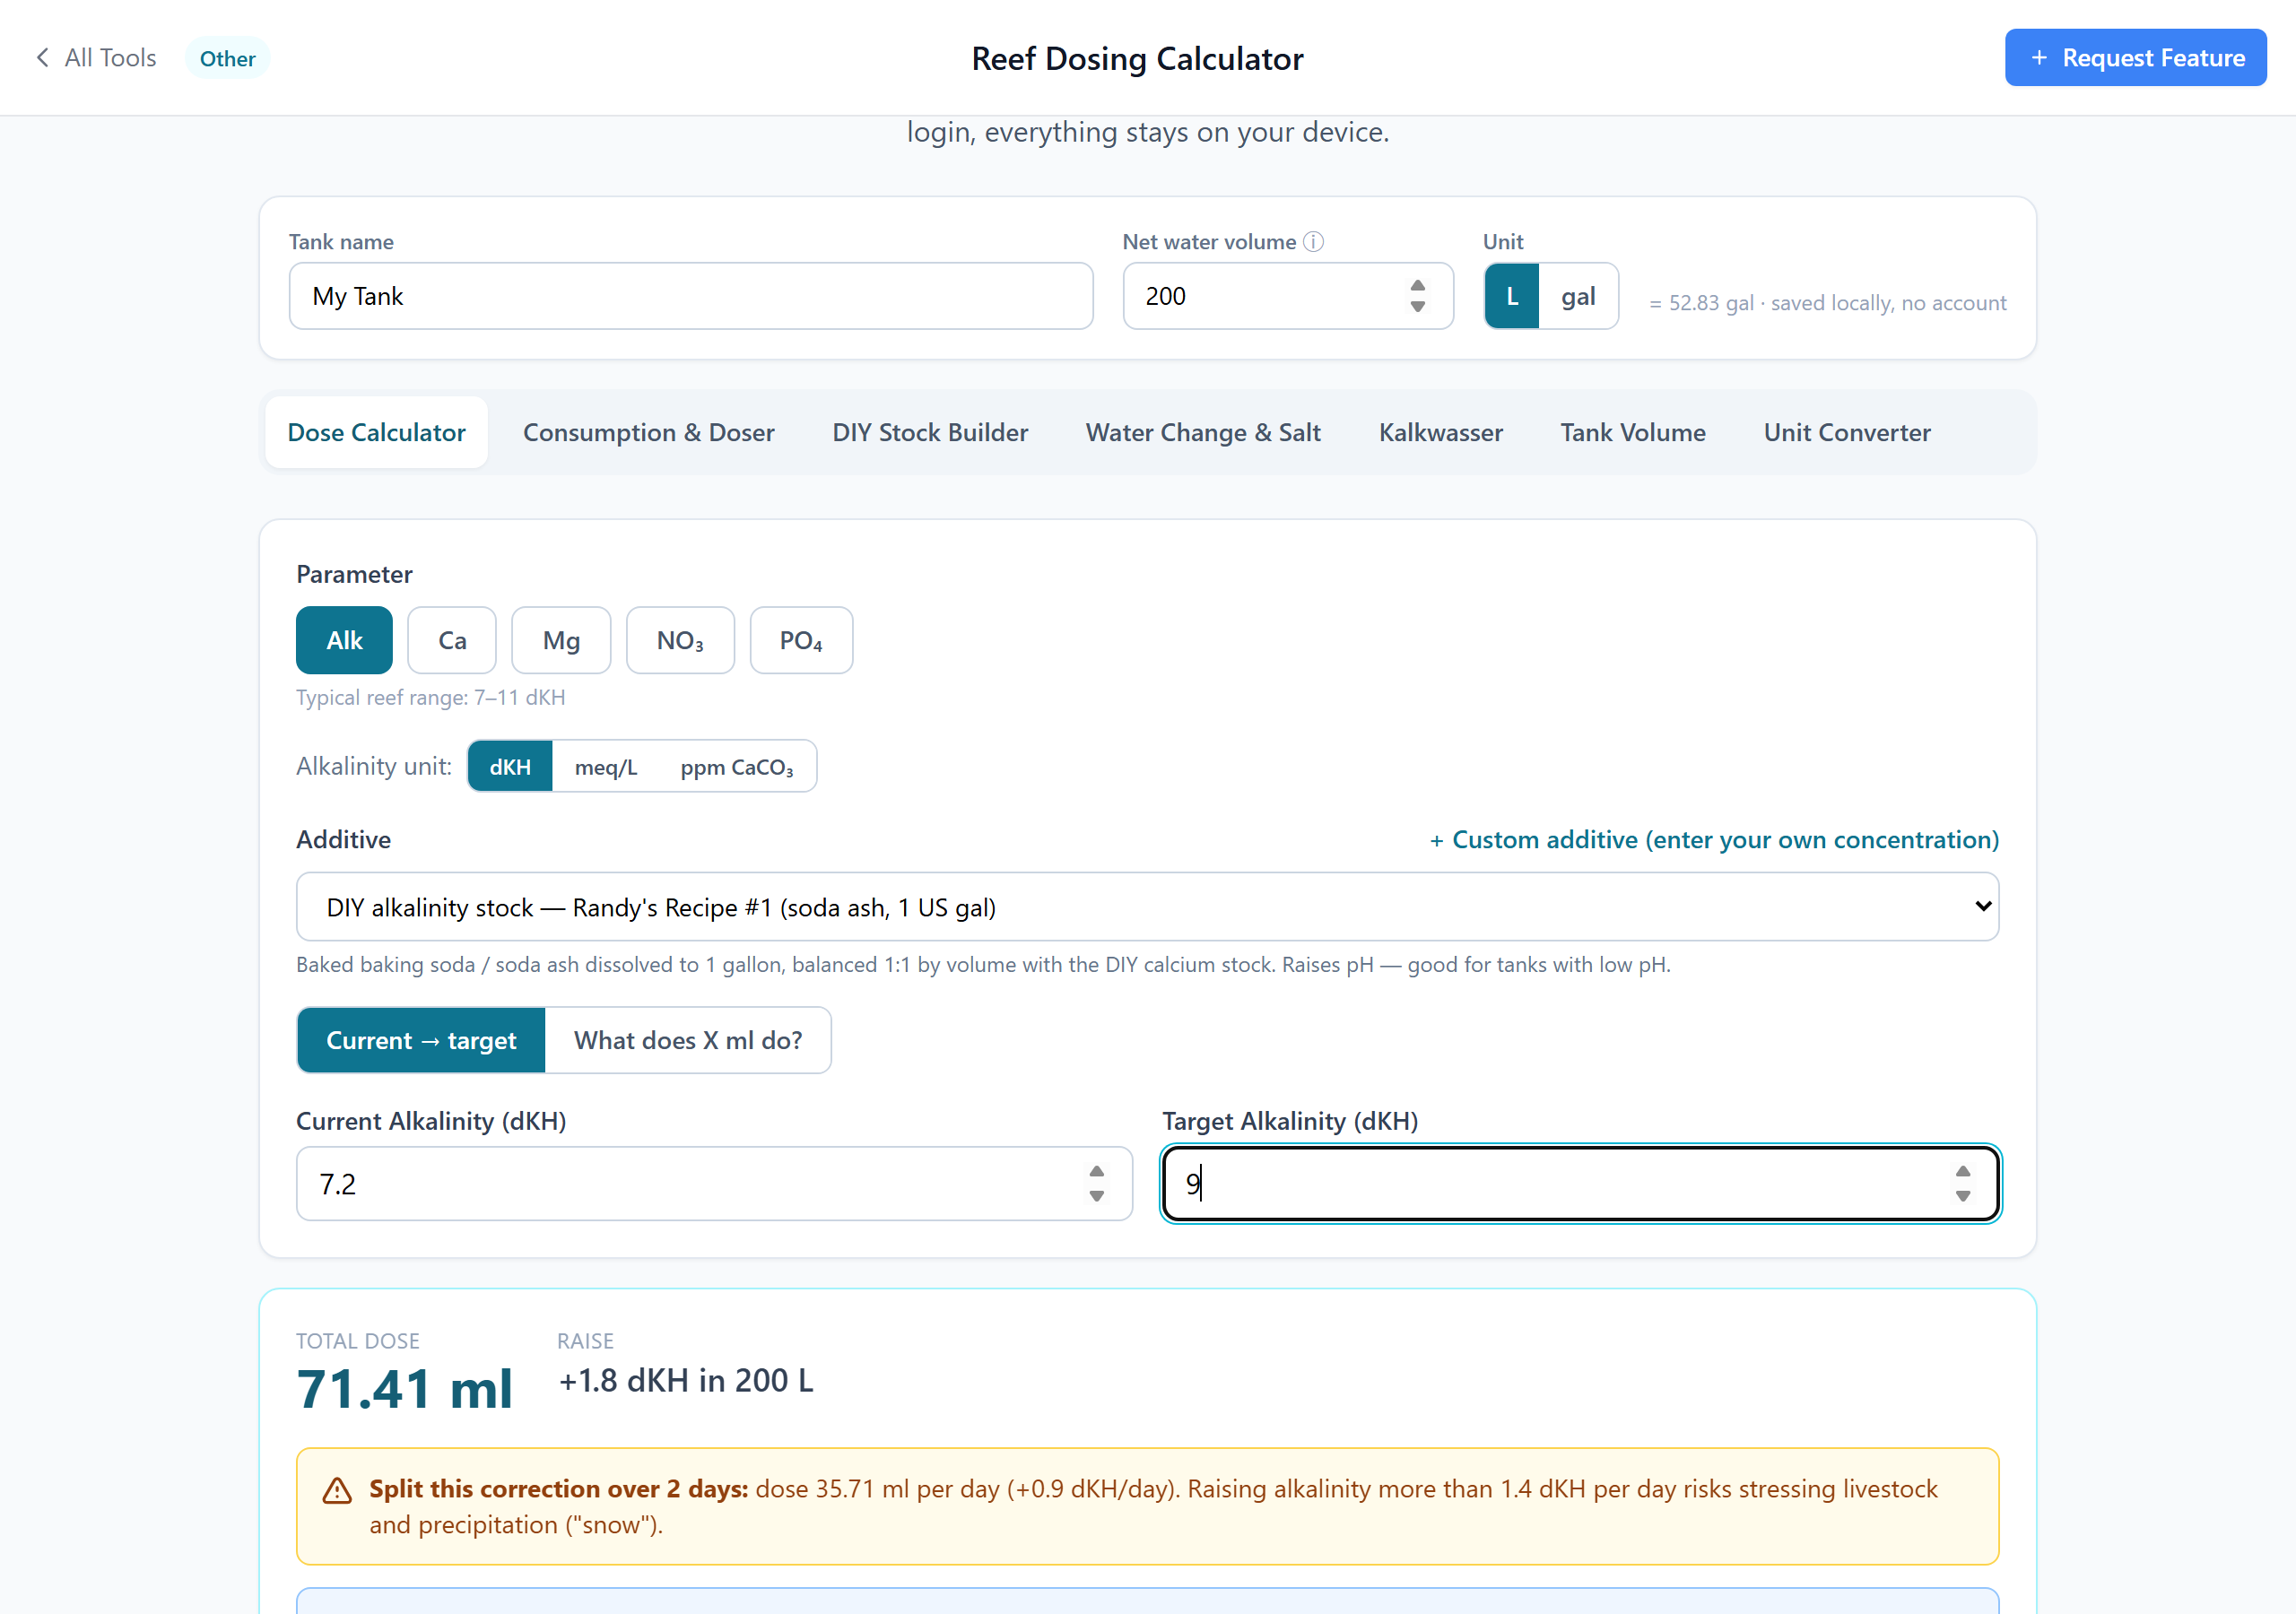Open the Kalkwasser tab
Screen dimensions: 2296x1614
click(1440, 433)
